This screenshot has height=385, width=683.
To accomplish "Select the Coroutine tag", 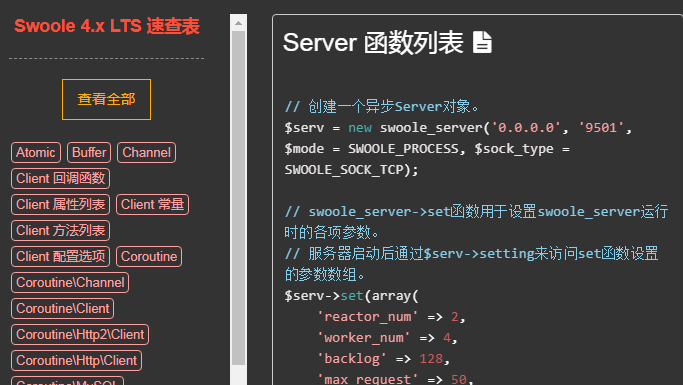I will tap(149, 257).
